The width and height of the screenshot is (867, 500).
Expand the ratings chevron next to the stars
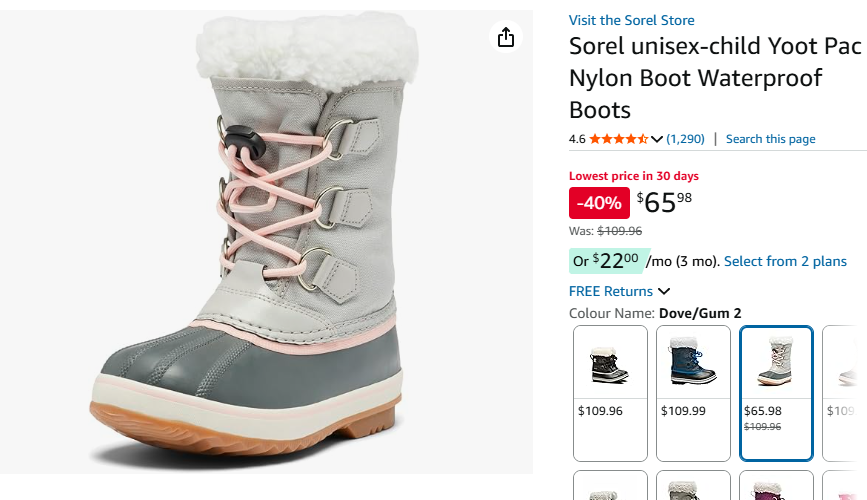pos(657,139)
